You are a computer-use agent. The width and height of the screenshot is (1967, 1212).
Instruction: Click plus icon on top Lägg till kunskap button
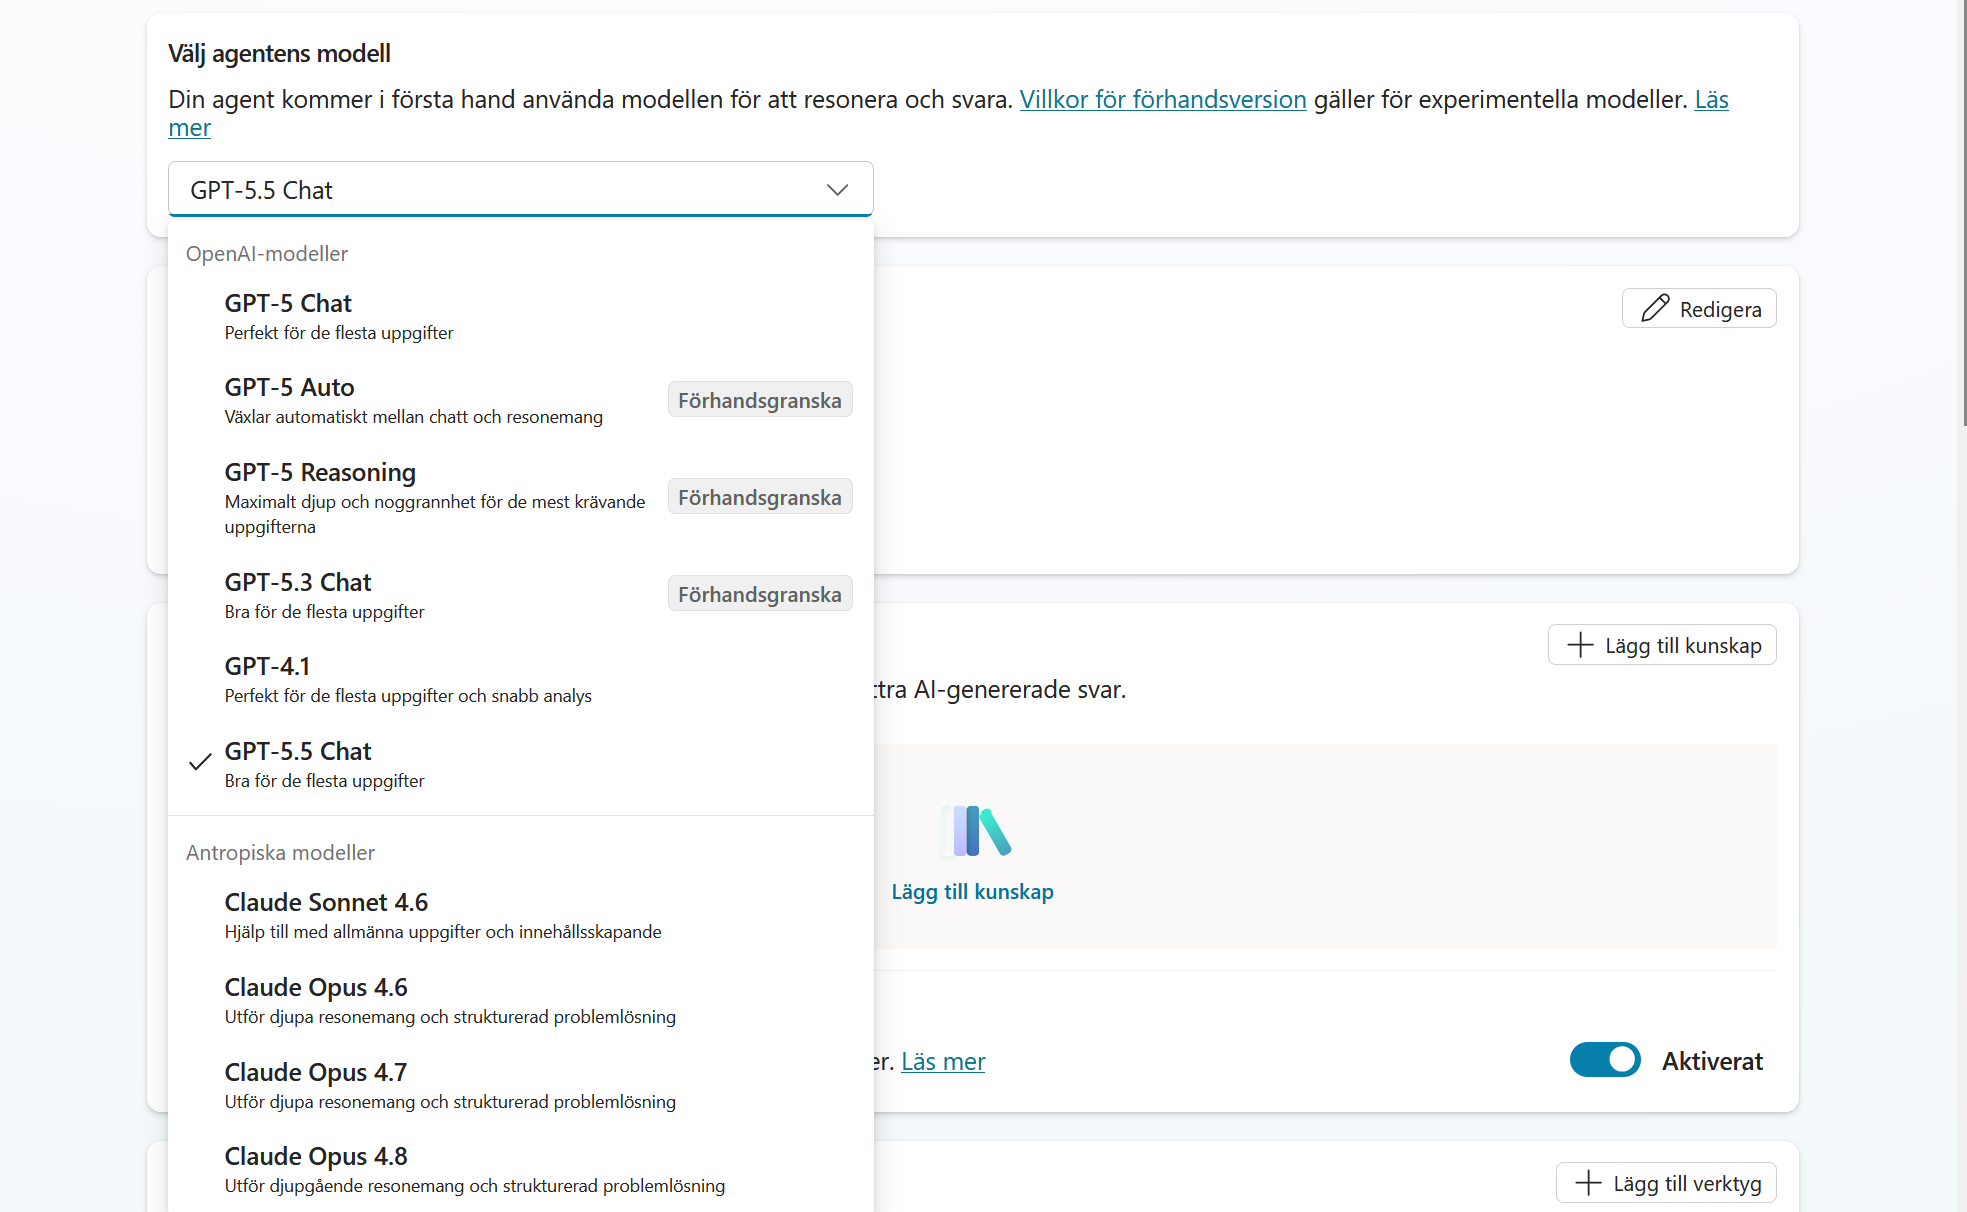1580,645
